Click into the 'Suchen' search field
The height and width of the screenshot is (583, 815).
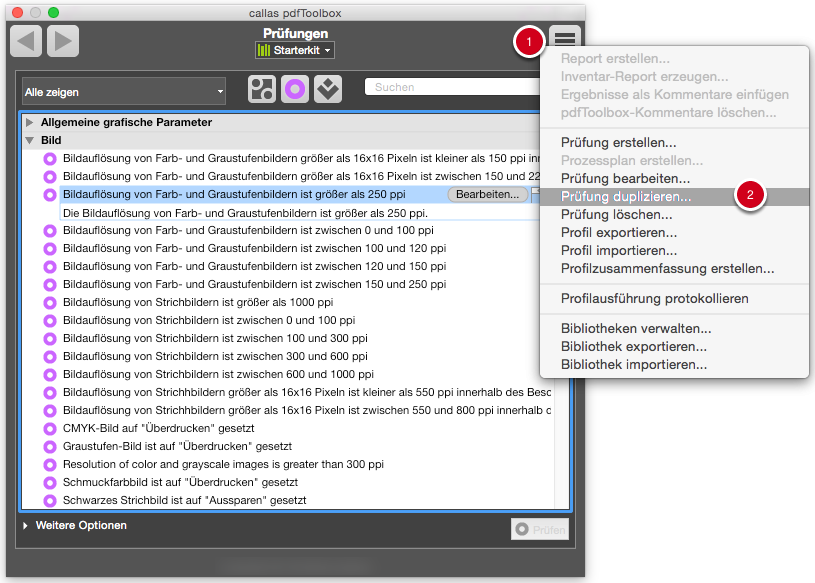click(x=452, y=87)
